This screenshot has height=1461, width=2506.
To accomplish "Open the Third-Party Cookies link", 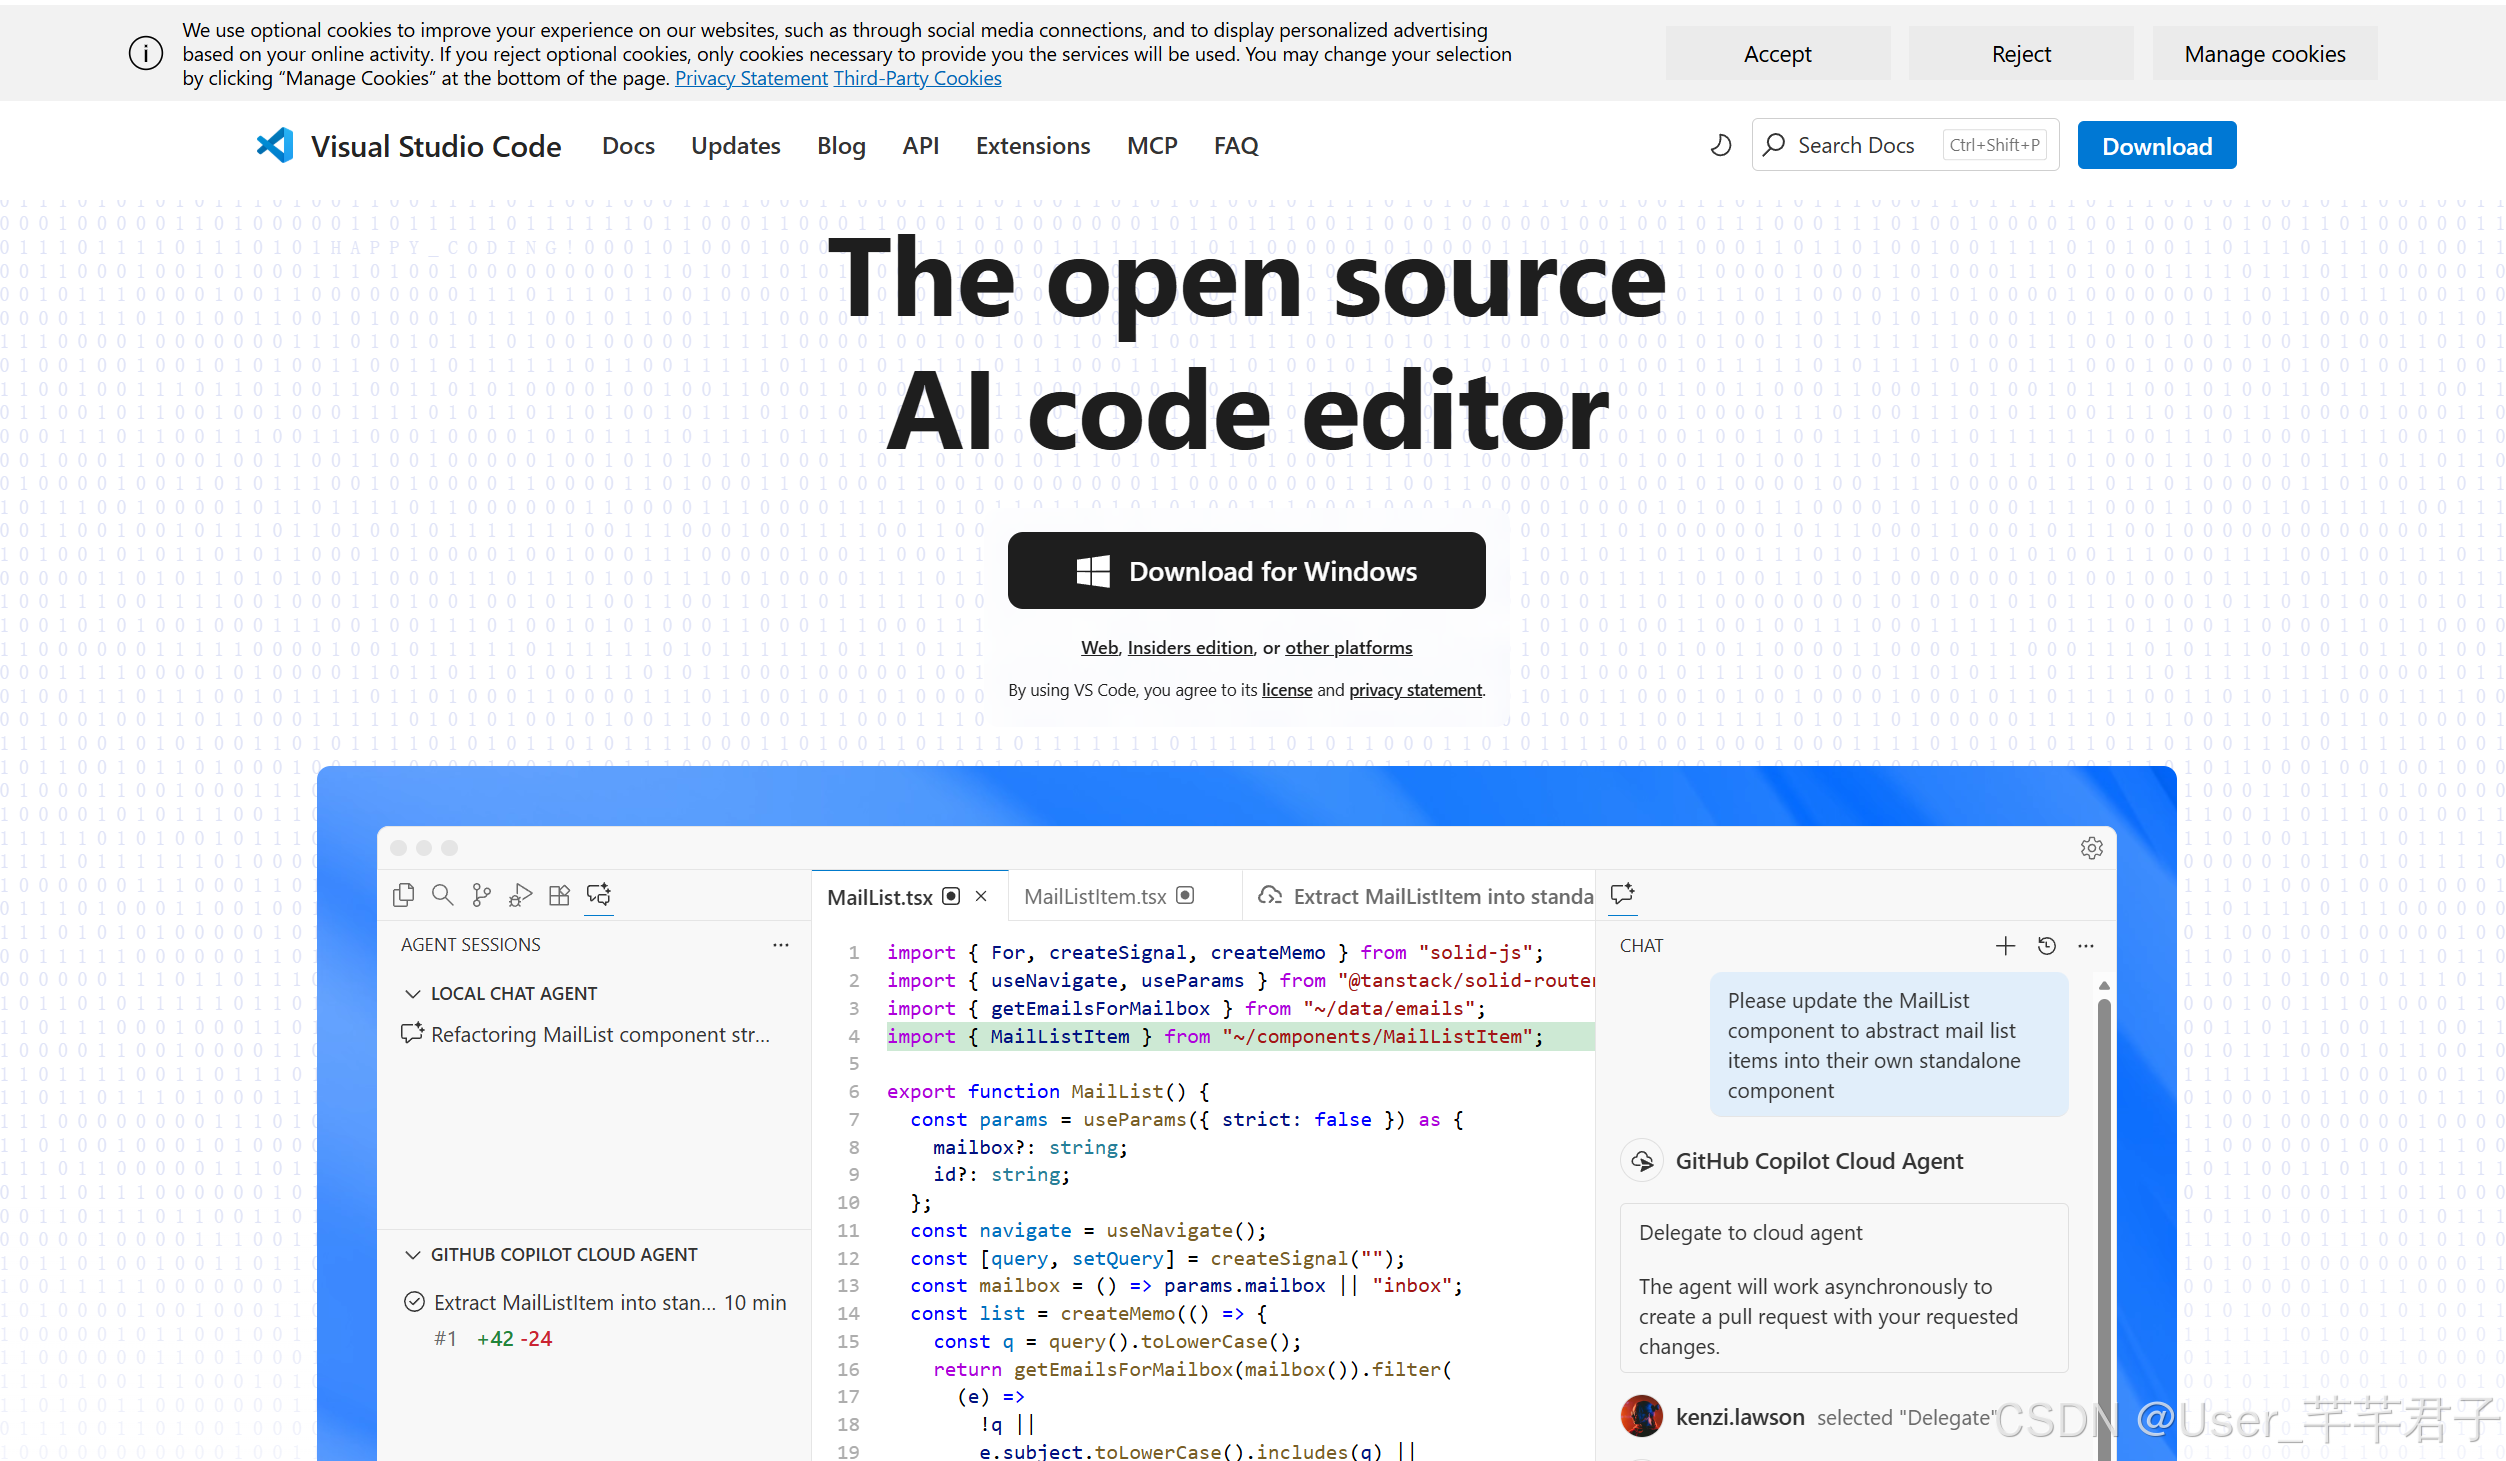I will [x=917, y=78].
